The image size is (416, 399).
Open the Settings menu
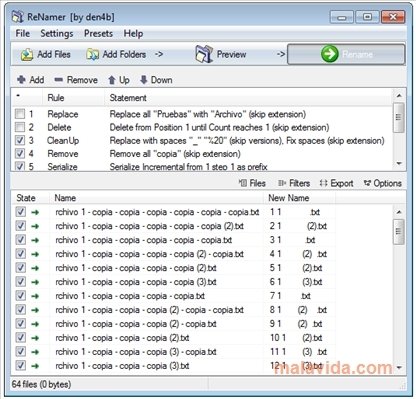(57, 33)
